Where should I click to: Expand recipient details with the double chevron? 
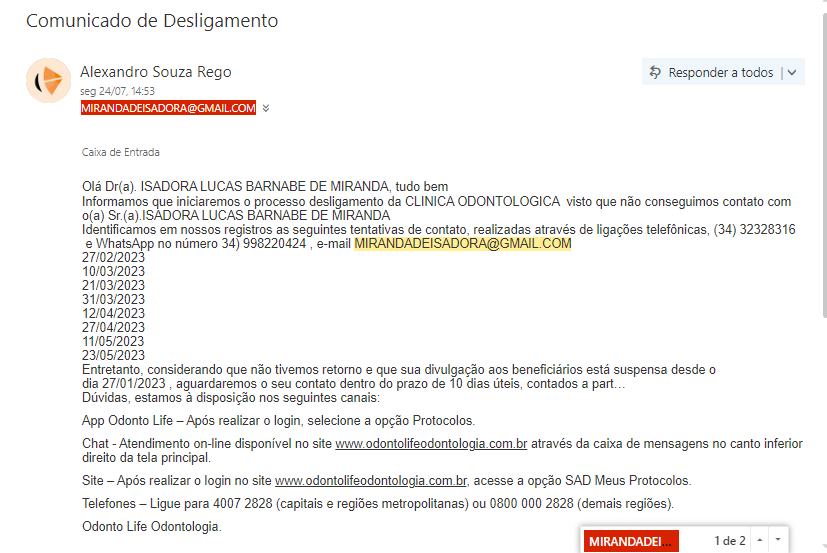click(266, 108)
